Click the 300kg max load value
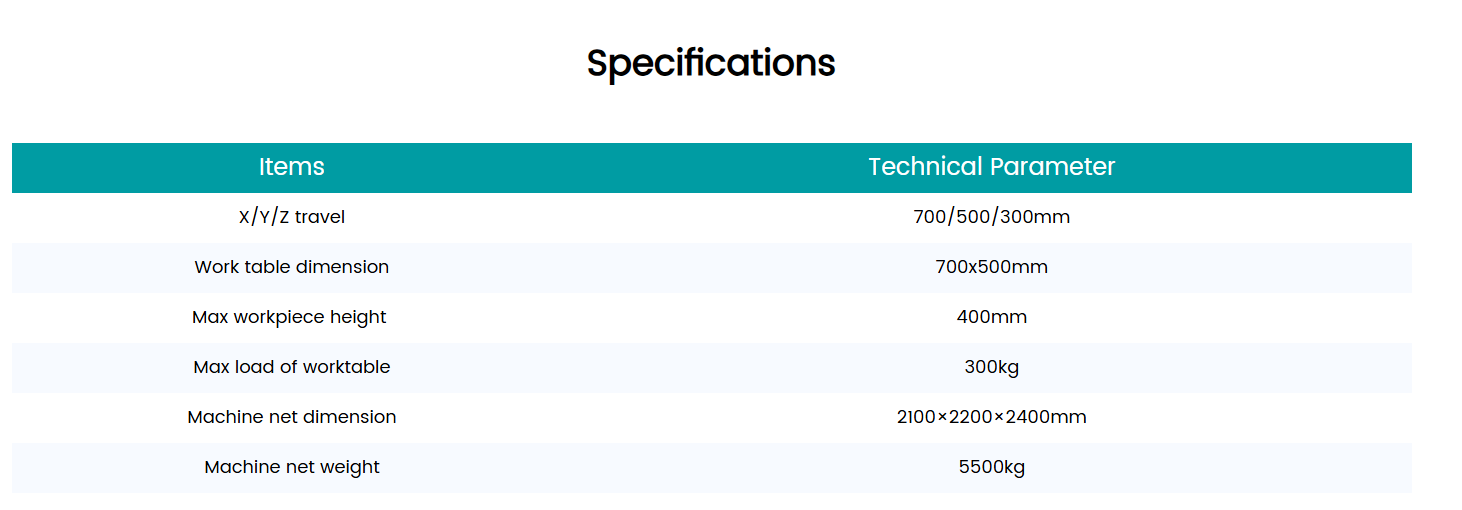 coord(991,367)
